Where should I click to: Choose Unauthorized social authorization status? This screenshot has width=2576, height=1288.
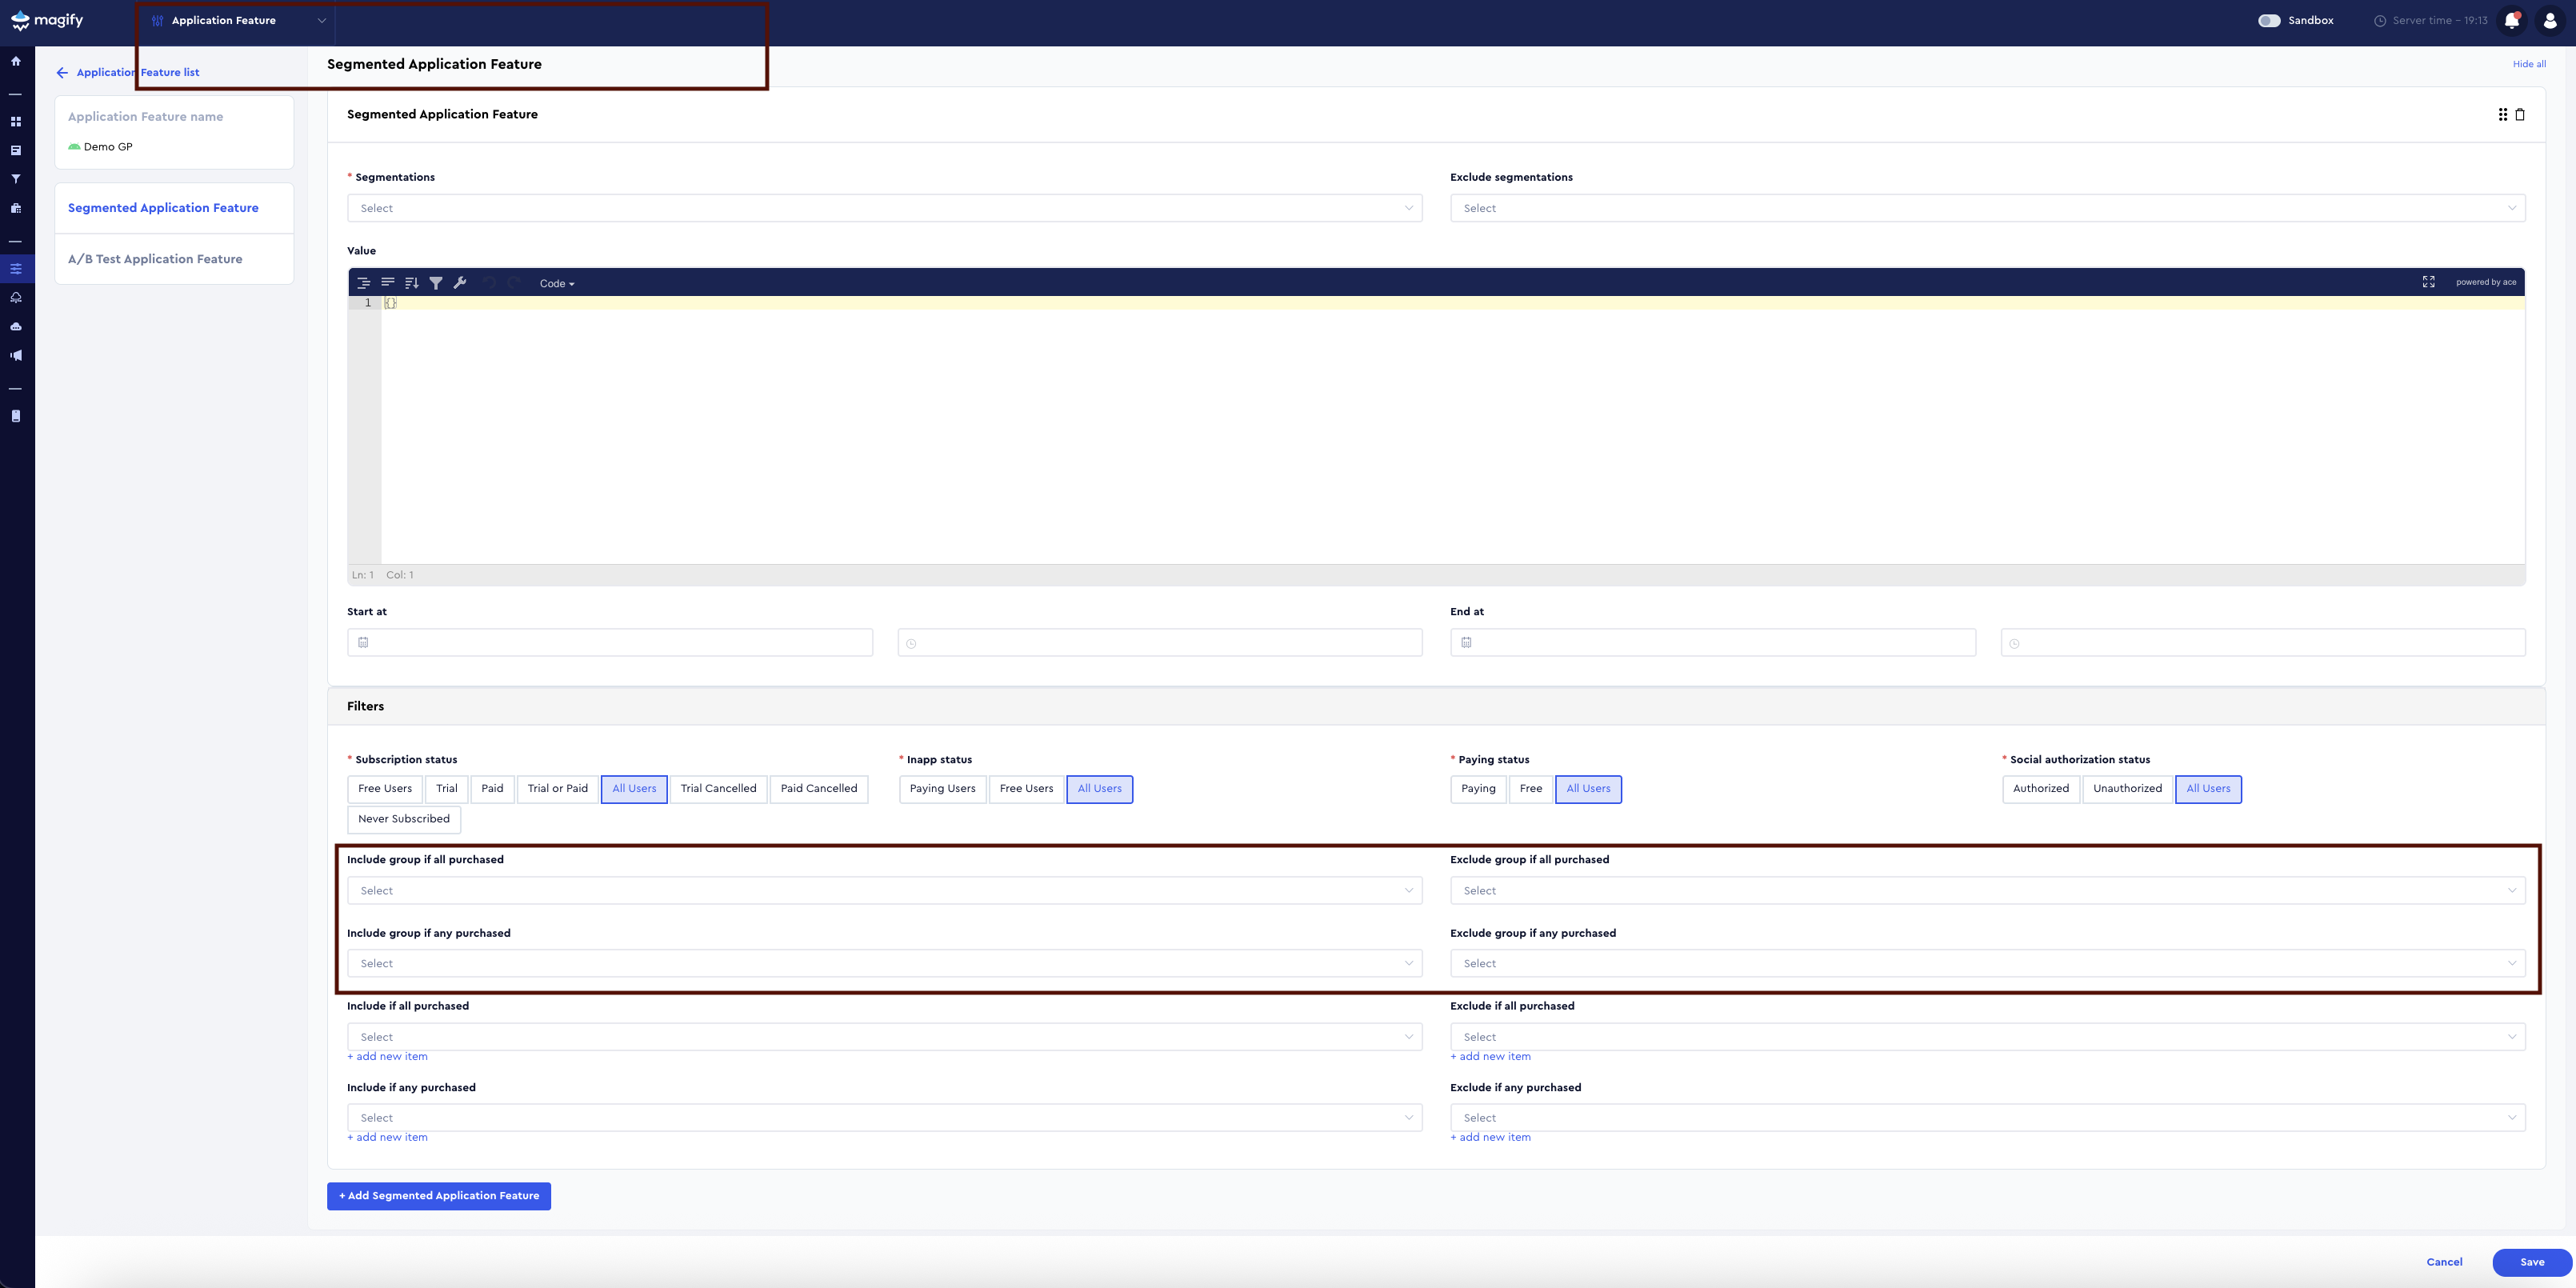[x=2127, y=788]
